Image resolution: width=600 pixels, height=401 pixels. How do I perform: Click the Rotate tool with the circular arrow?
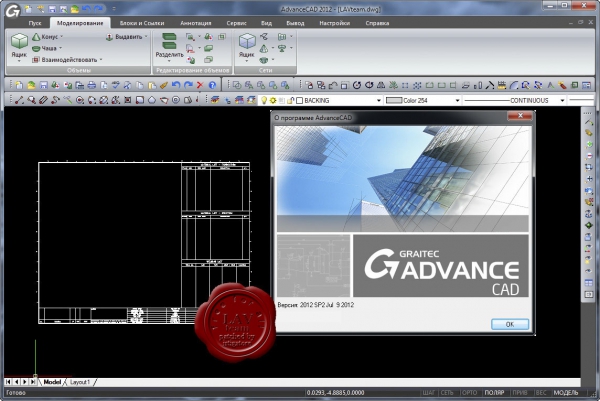[357, 85]
